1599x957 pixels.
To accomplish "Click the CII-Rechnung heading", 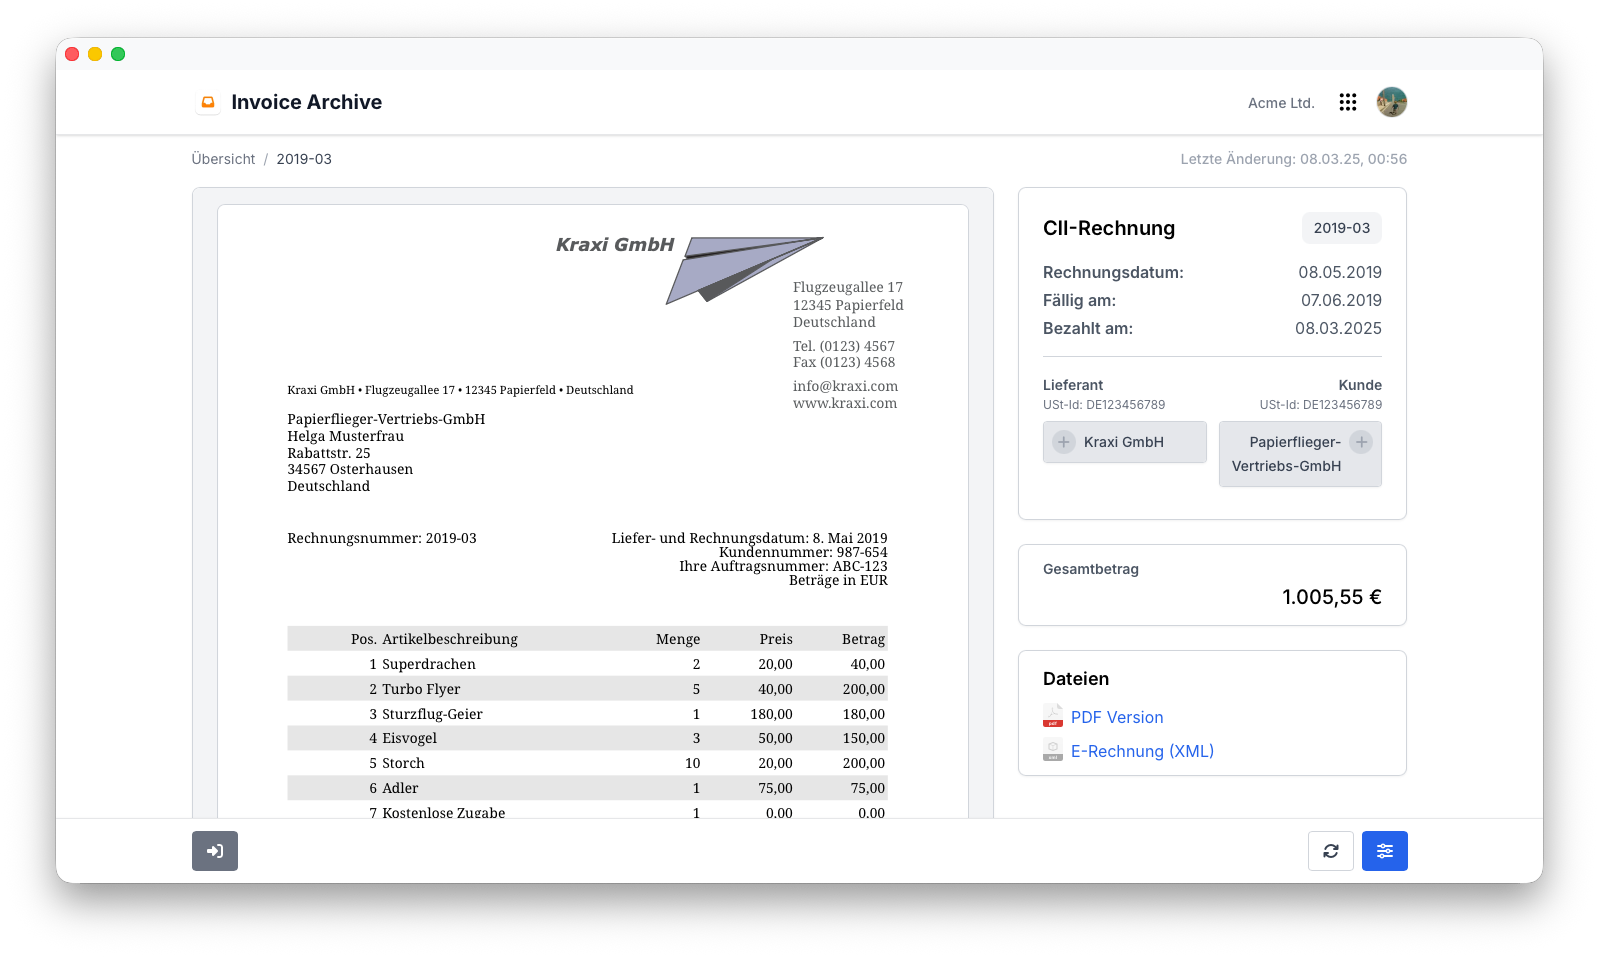I will click(x=1109, y=228).
